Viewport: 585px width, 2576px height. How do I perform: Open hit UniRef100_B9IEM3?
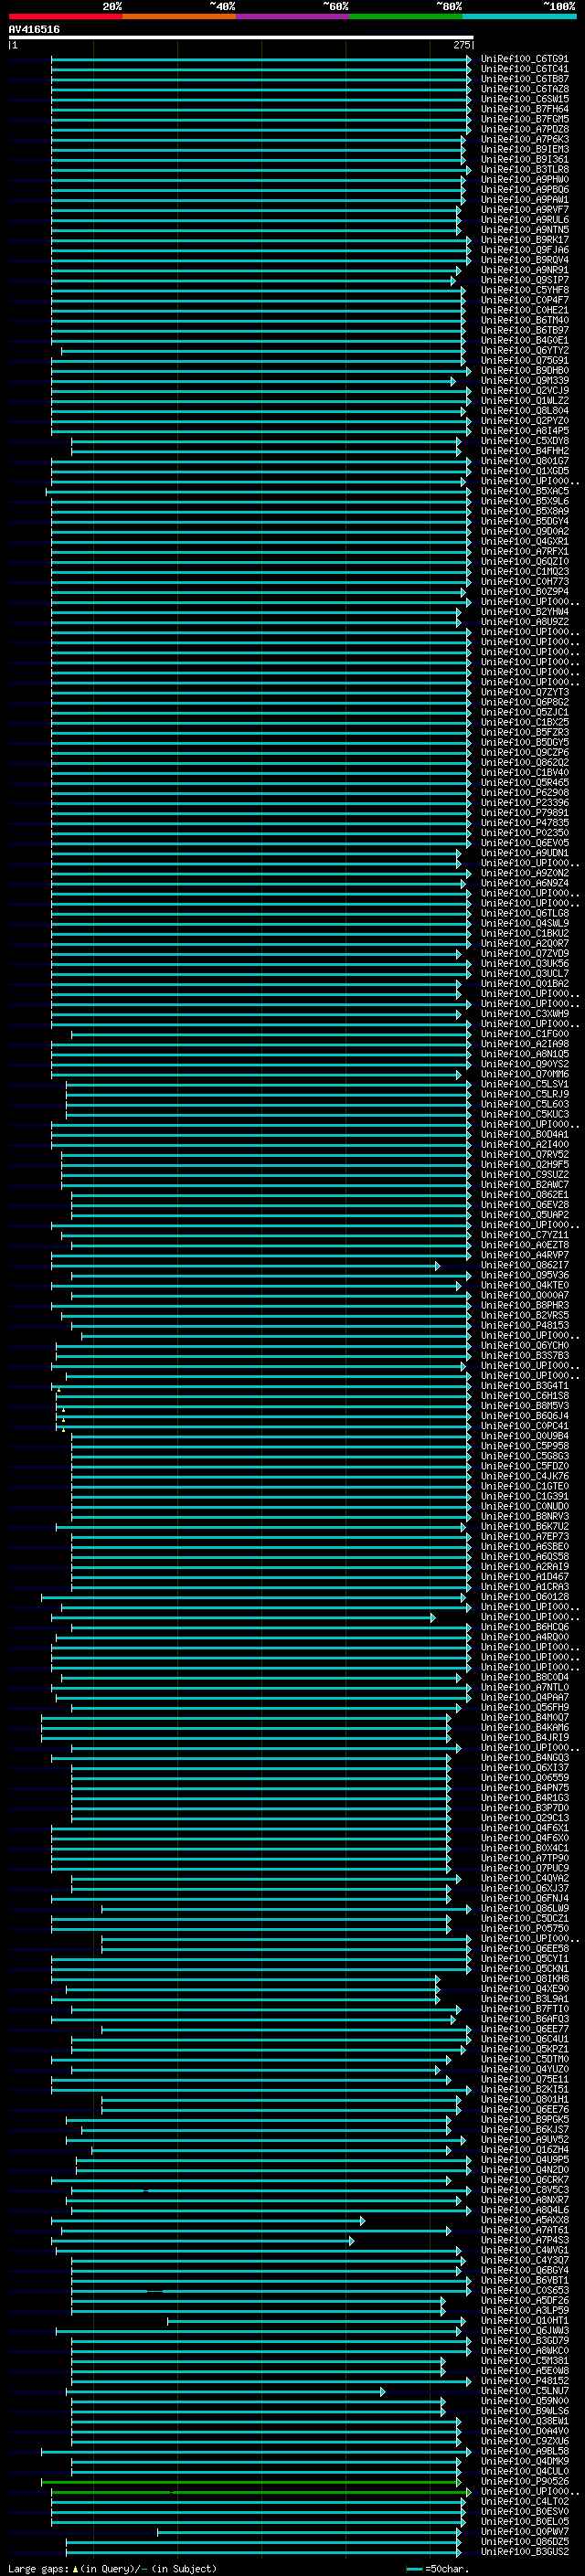(524, 149)
